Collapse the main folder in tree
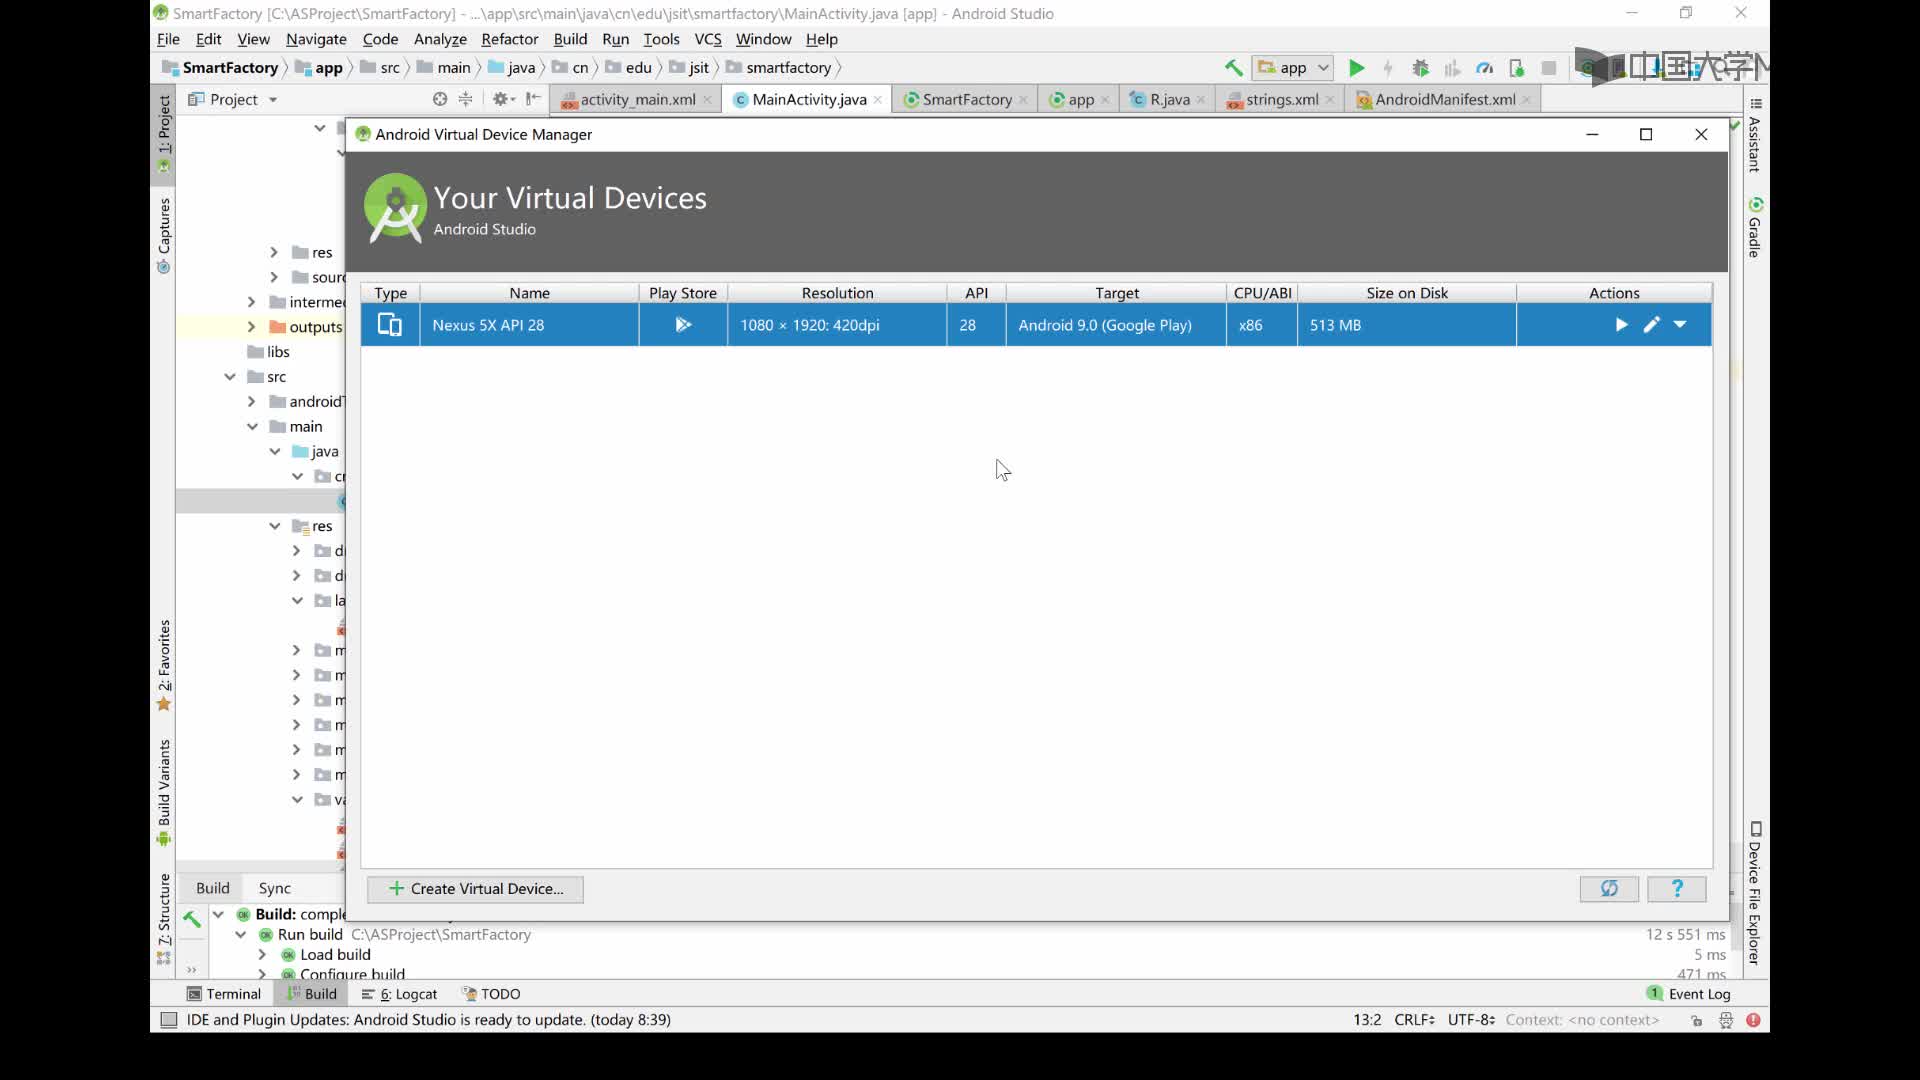This screenshot has height=1080, width=1920. pyautogui.click(x=252, y=427)
